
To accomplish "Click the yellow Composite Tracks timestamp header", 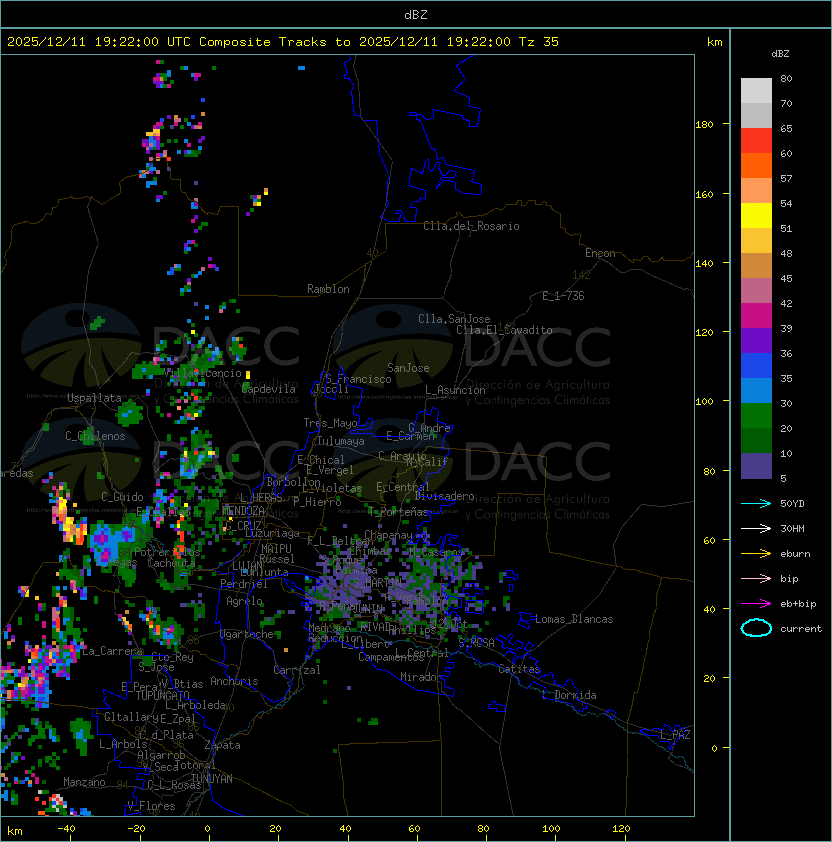I will point(283,42).
